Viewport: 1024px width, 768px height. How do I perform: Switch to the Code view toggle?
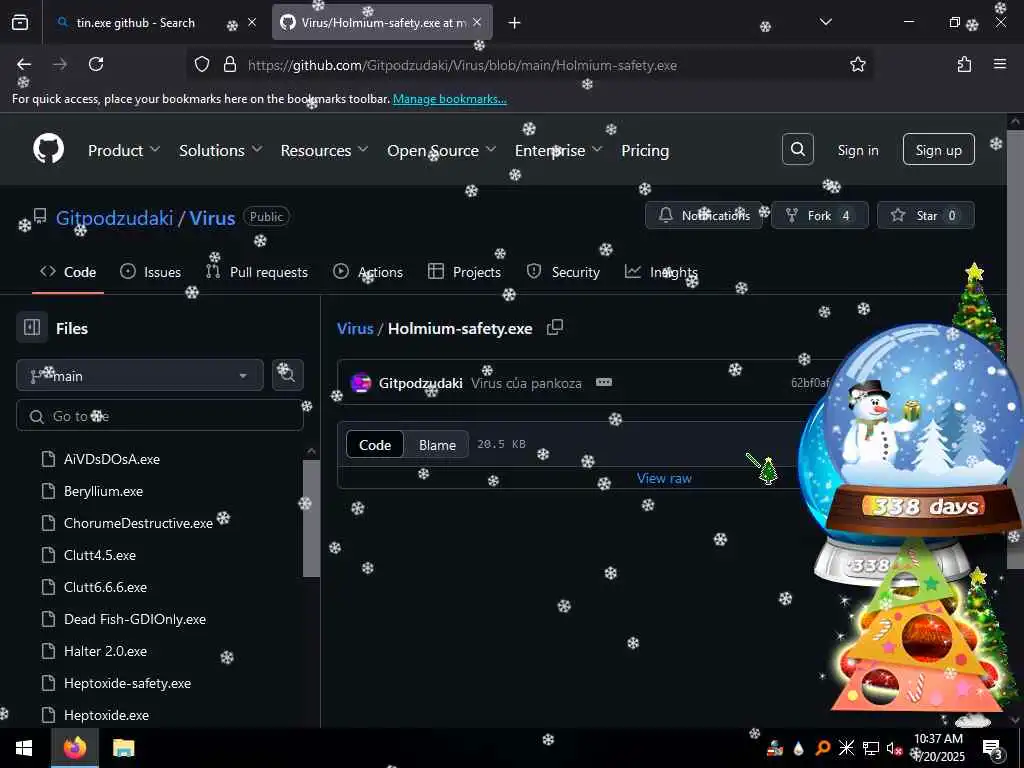(x=375, y=445)
